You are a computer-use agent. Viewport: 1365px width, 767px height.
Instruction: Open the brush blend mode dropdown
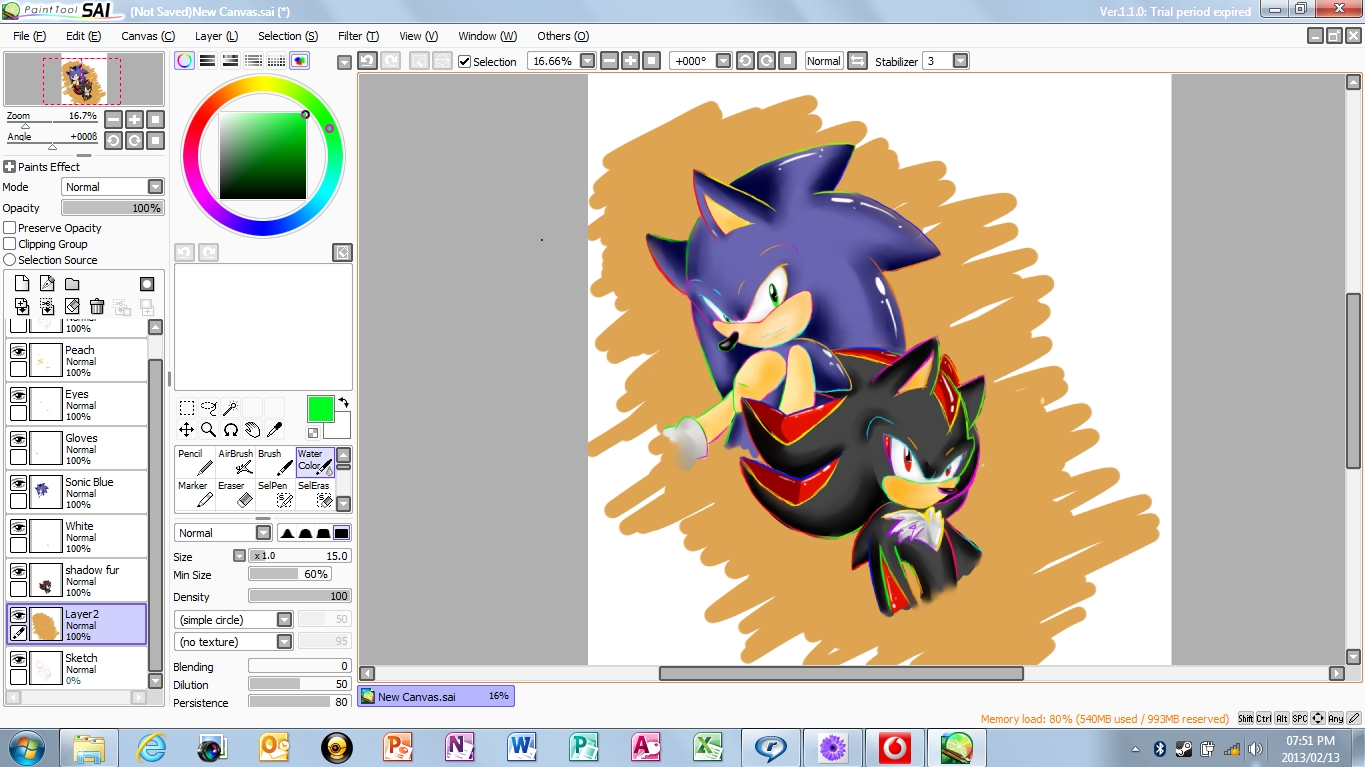click(x=264, y=533)
